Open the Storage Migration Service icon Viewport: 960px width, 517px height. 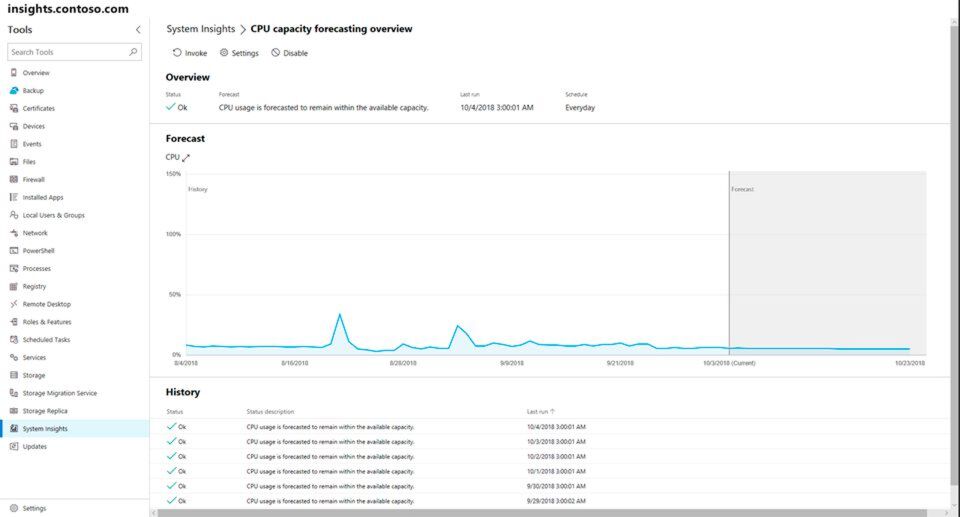(x=13, y=392)
